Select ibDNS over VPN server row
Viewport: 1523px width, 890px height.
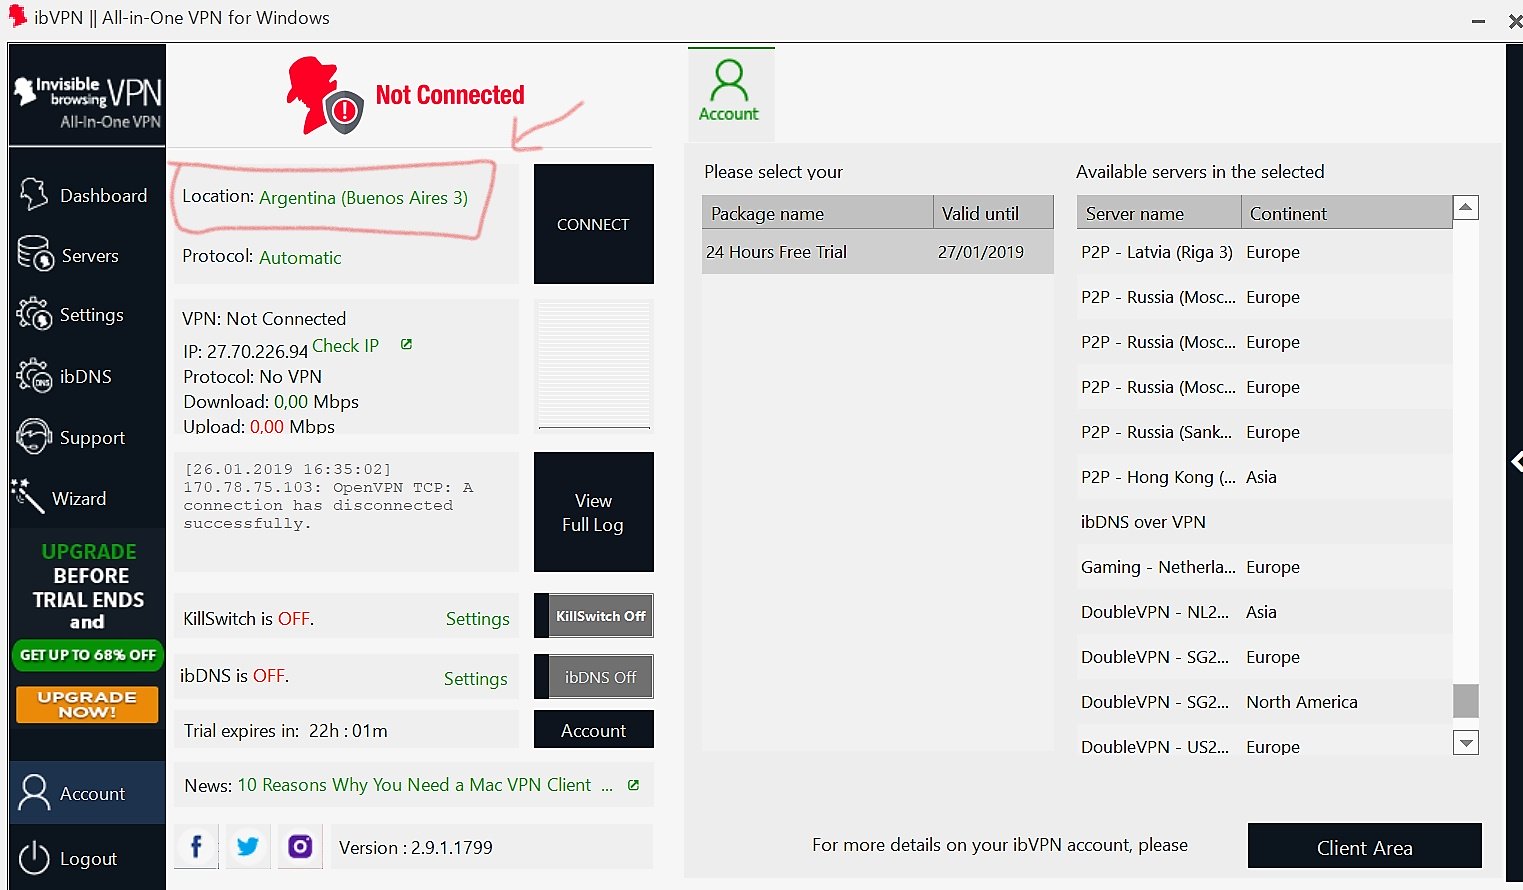1264,522
